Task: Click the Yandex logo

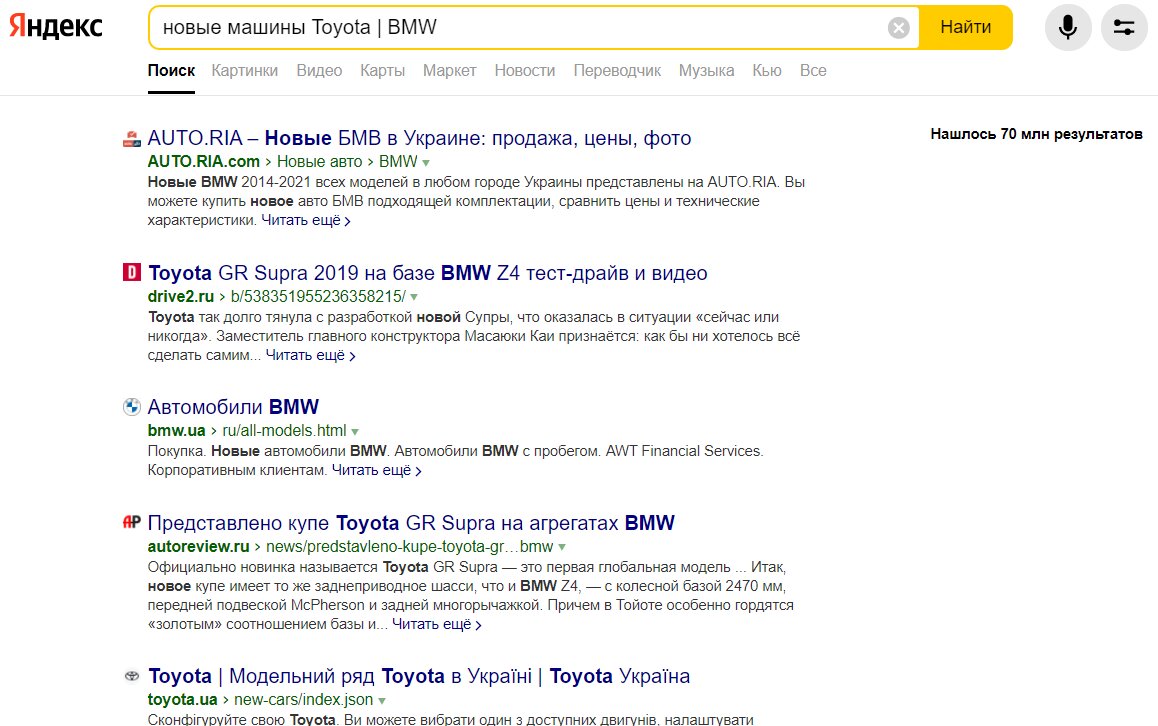Action: click(x=55, y=27)
